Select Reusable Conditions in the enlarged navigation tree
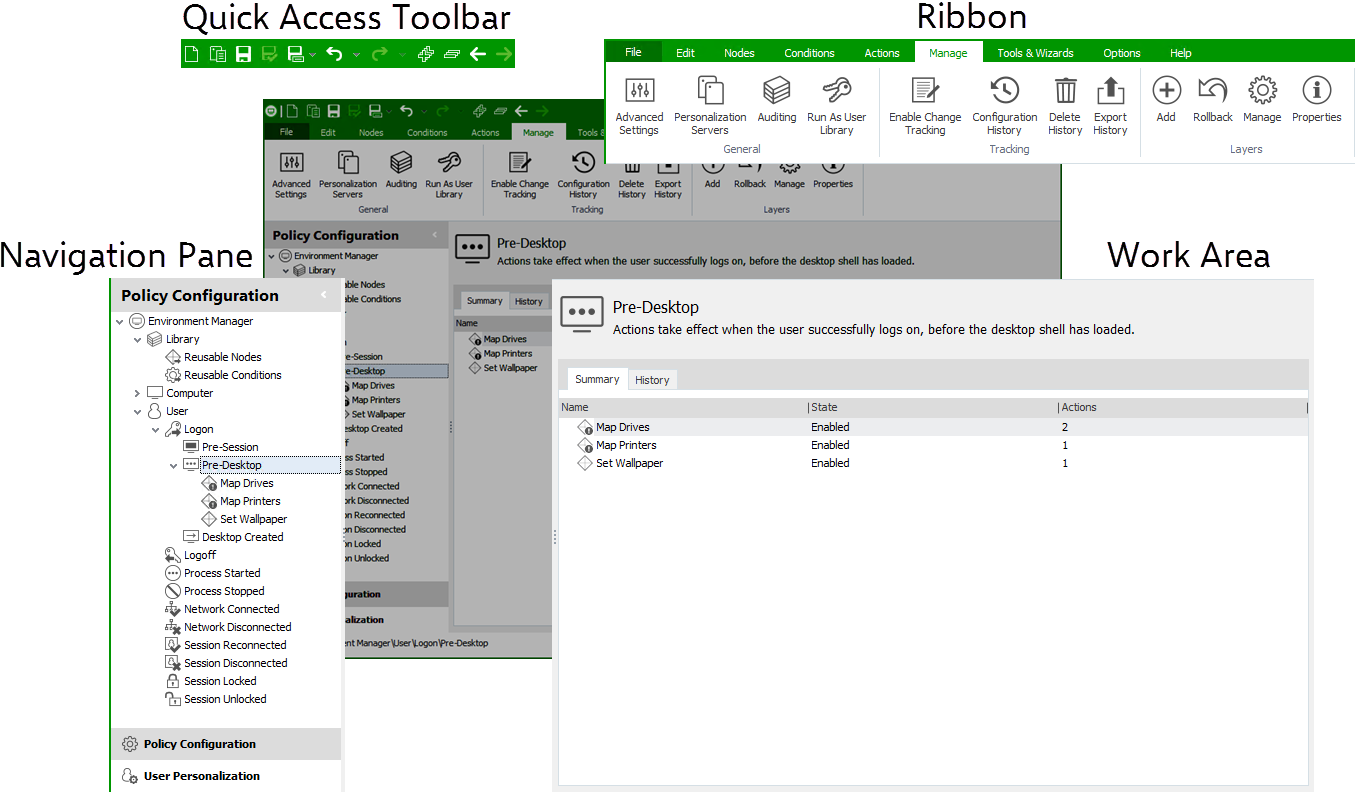This screenshot has height=792, width=1355. 232,375
